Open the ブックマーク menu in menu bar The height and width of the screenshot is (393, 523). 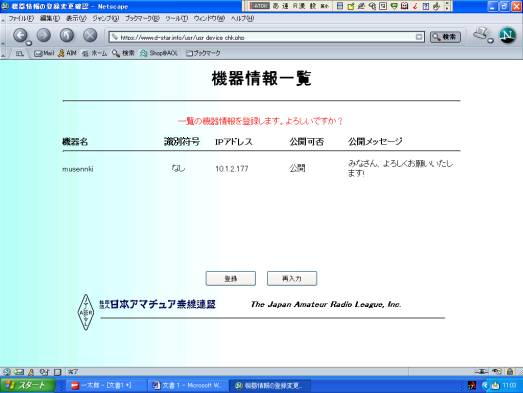pos(142,18)
